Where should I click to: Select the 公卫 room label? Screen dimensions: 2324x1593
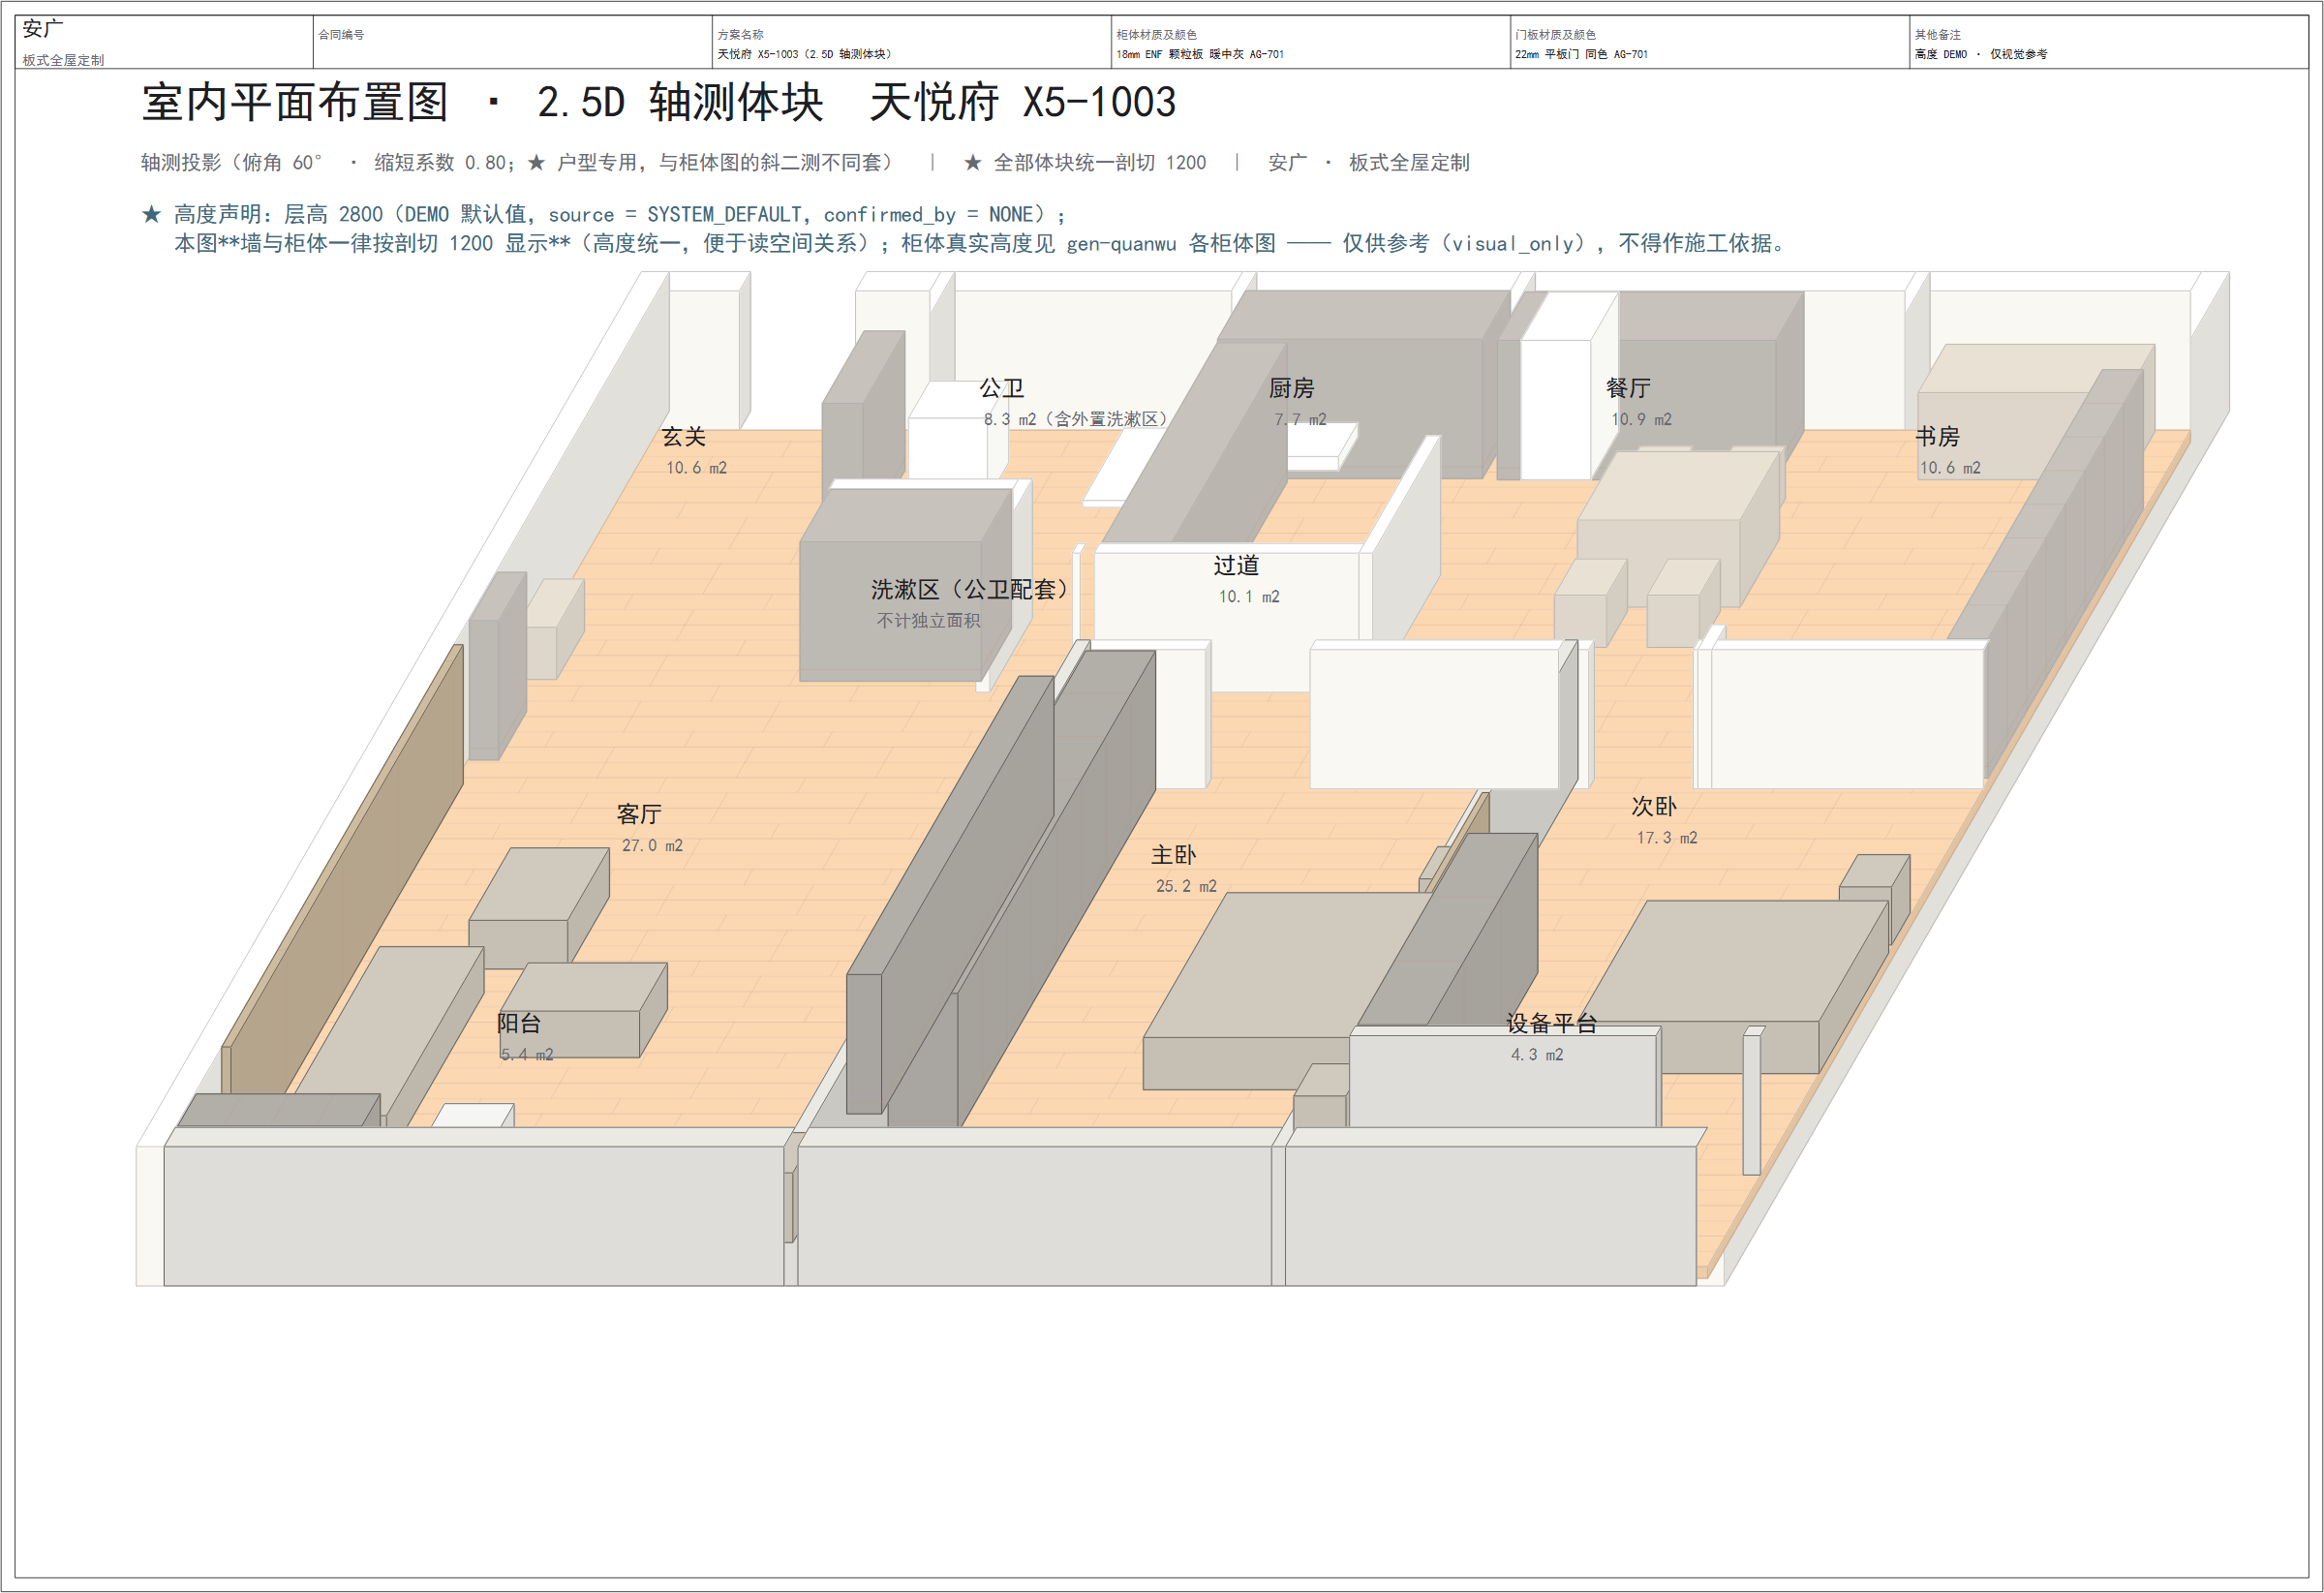point(1001,388)
